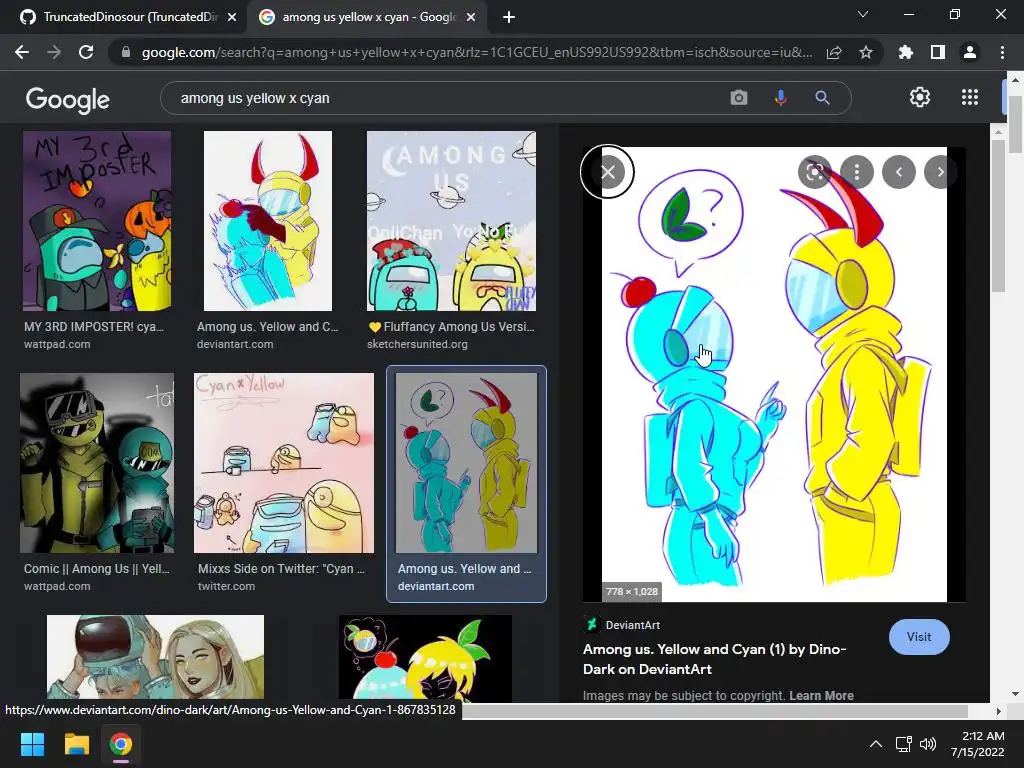Select the highlighted deviantart.com result thumbnail

click(466, 463)
